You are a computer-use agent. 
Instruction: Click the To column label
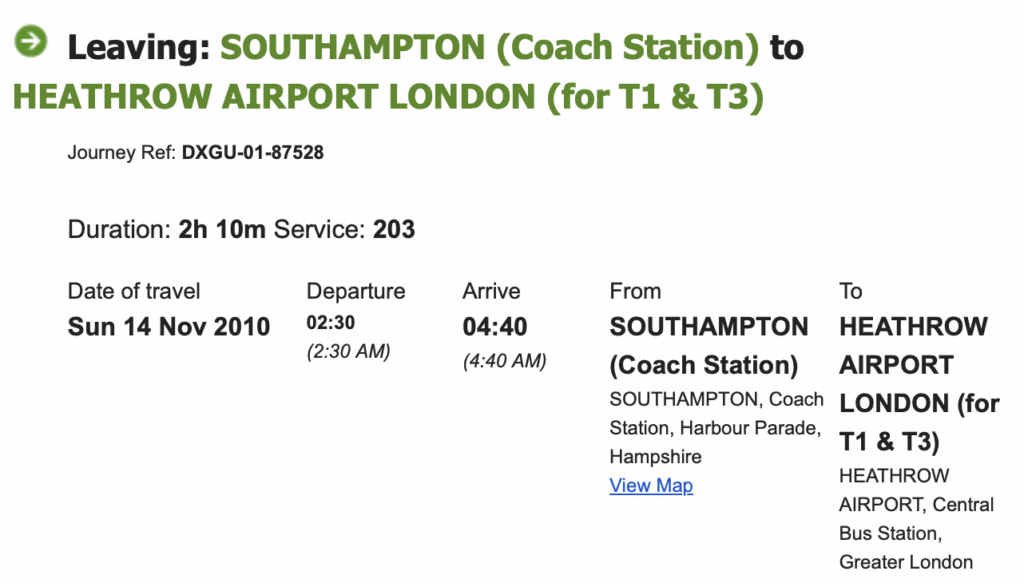tap(851, 291)
